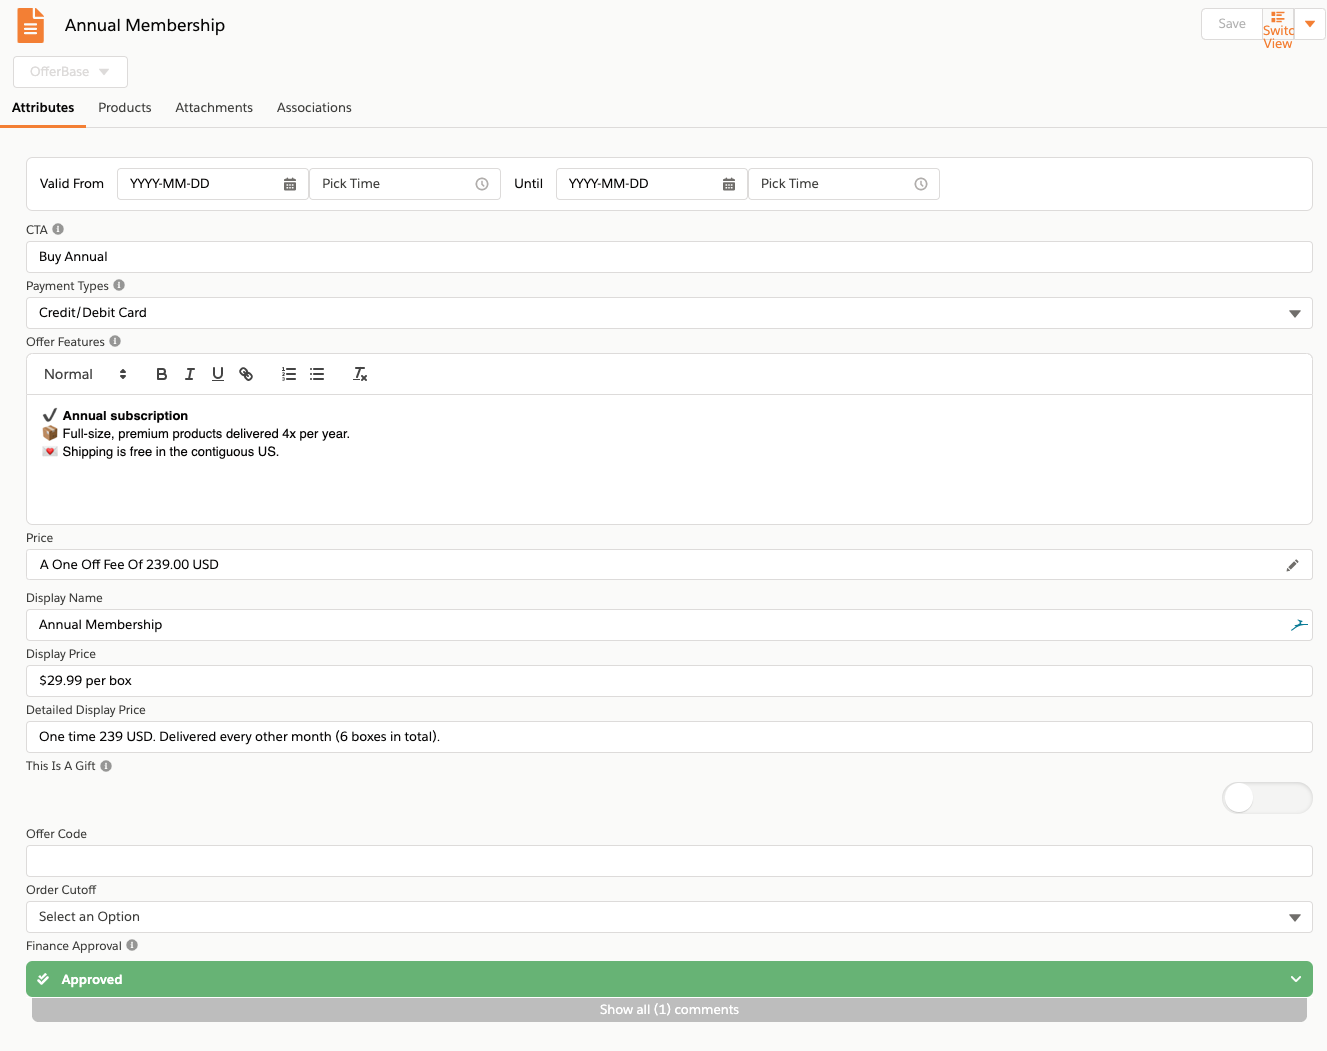Open the Associations tab
This screenshot has width=1327, height=1051.
pos(313,107)
